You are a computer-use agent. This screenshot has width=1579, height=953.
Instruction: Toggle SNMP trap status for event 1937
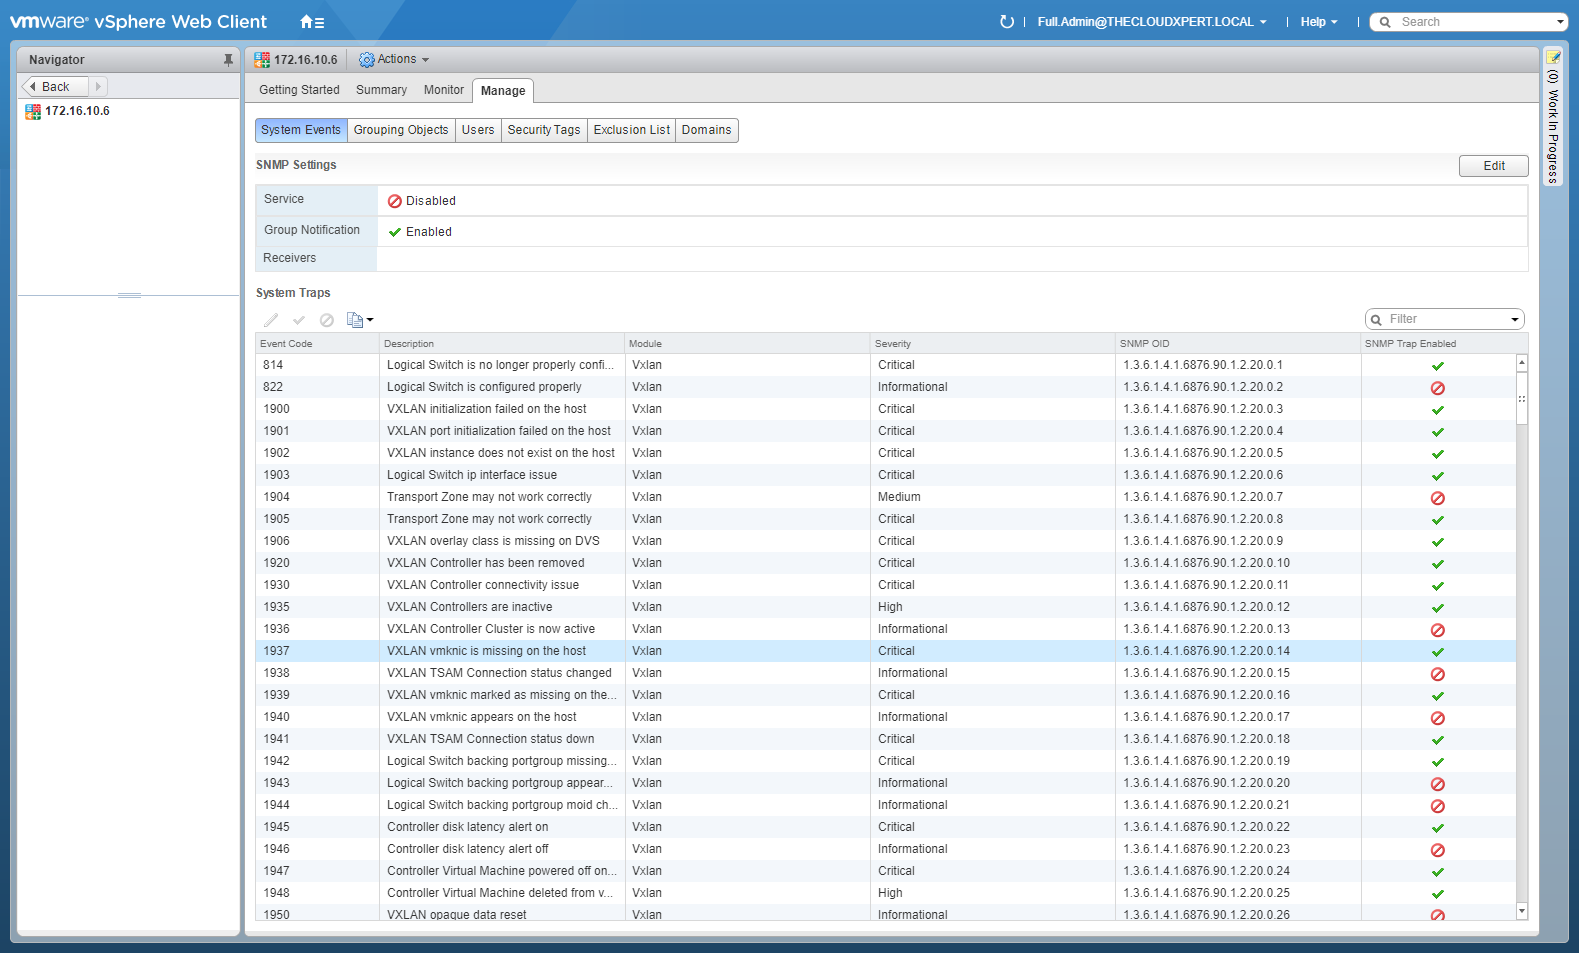click(x=1437, y=652)
